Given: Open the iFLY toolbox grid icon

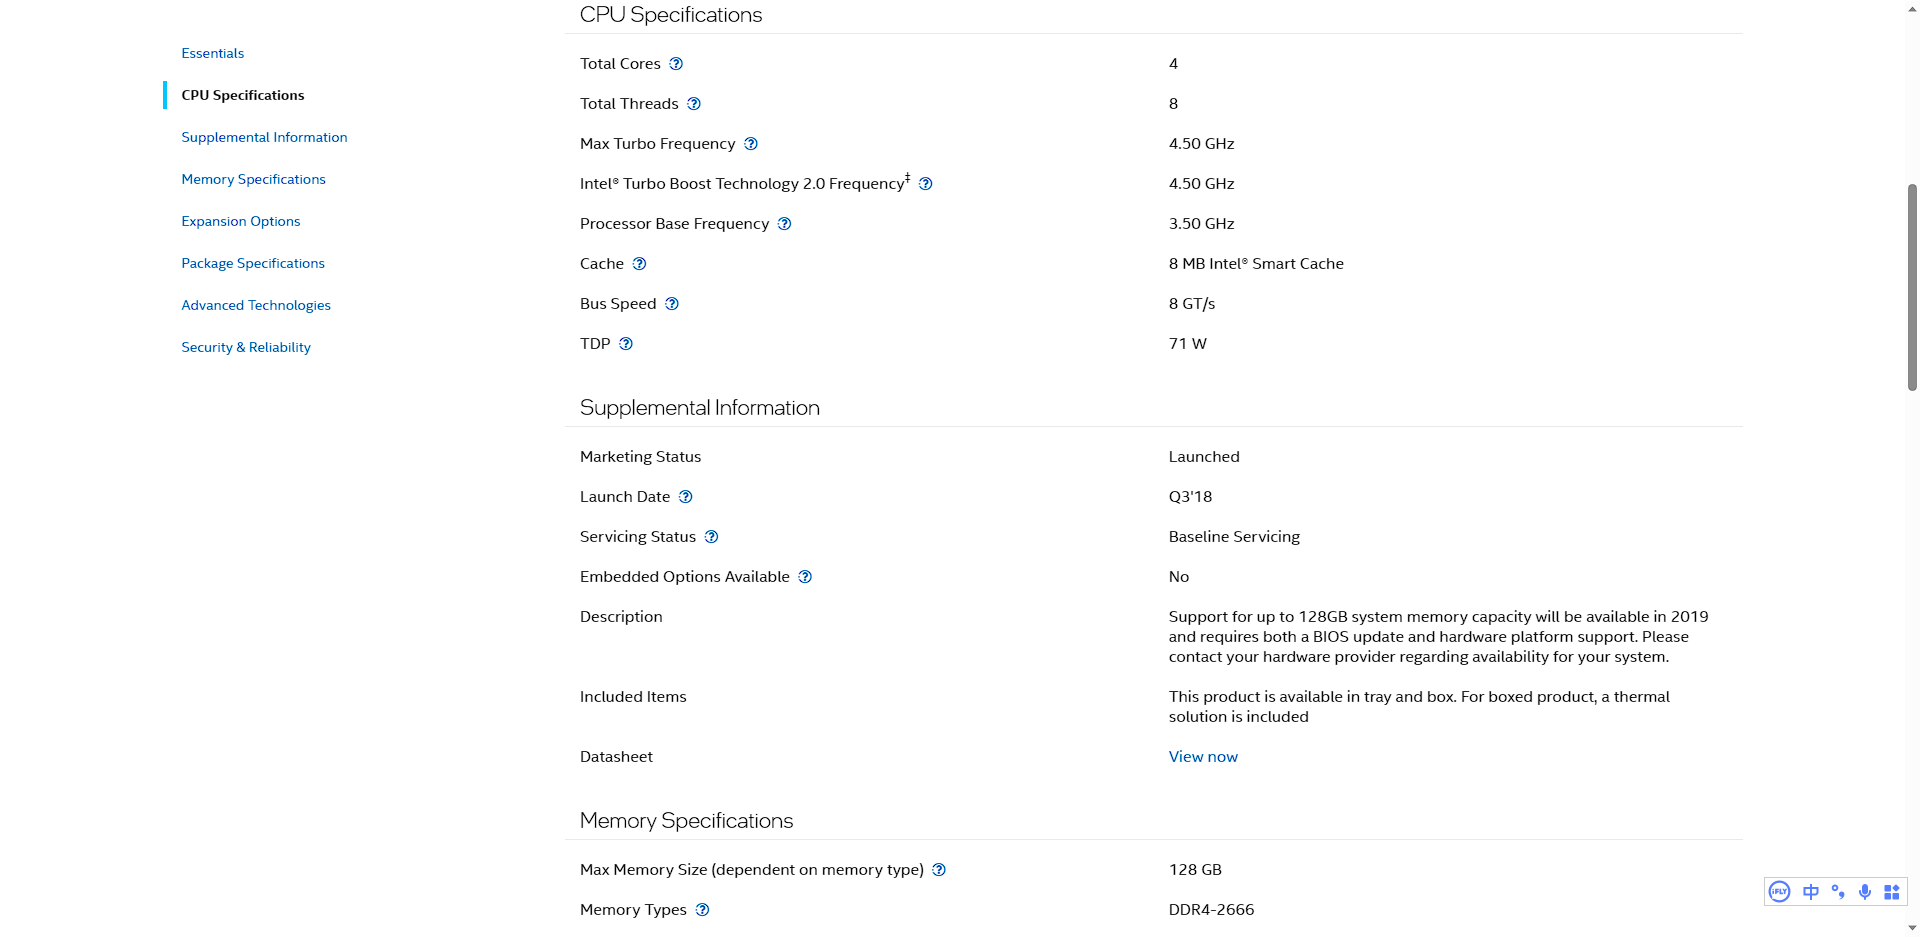Looking at the screenshot, I should [x=1891, y=892].
